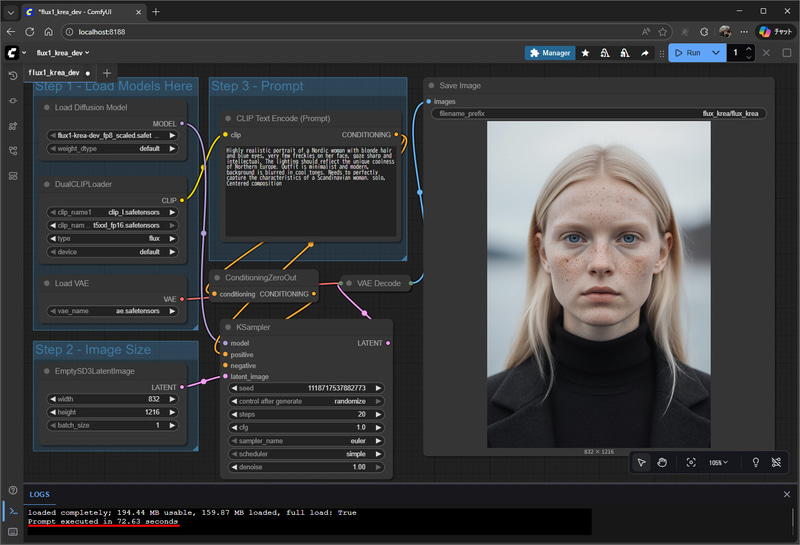Image resolution: width=800 pixels, height=545 pixels.
Task: Collapse the Load Diffusion Model node
Action: [46, 107]
